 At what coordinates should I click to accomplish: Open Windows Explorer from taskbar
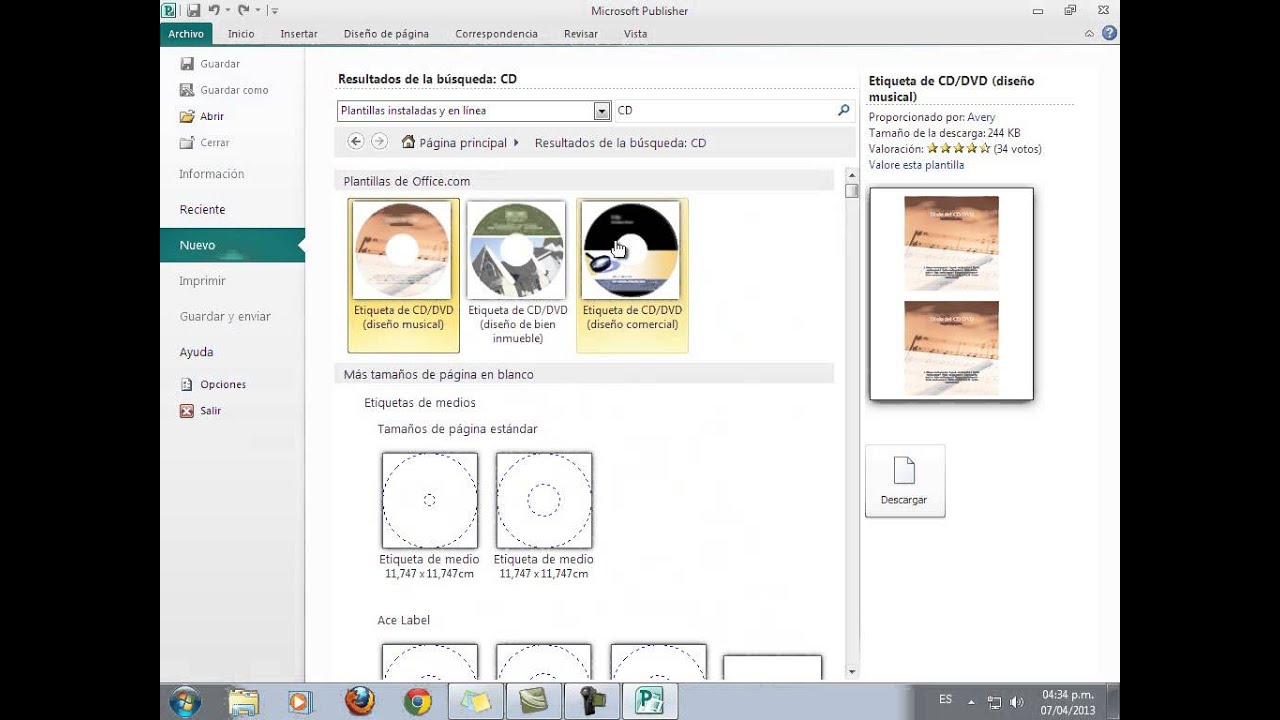click(x=243, y=702)
